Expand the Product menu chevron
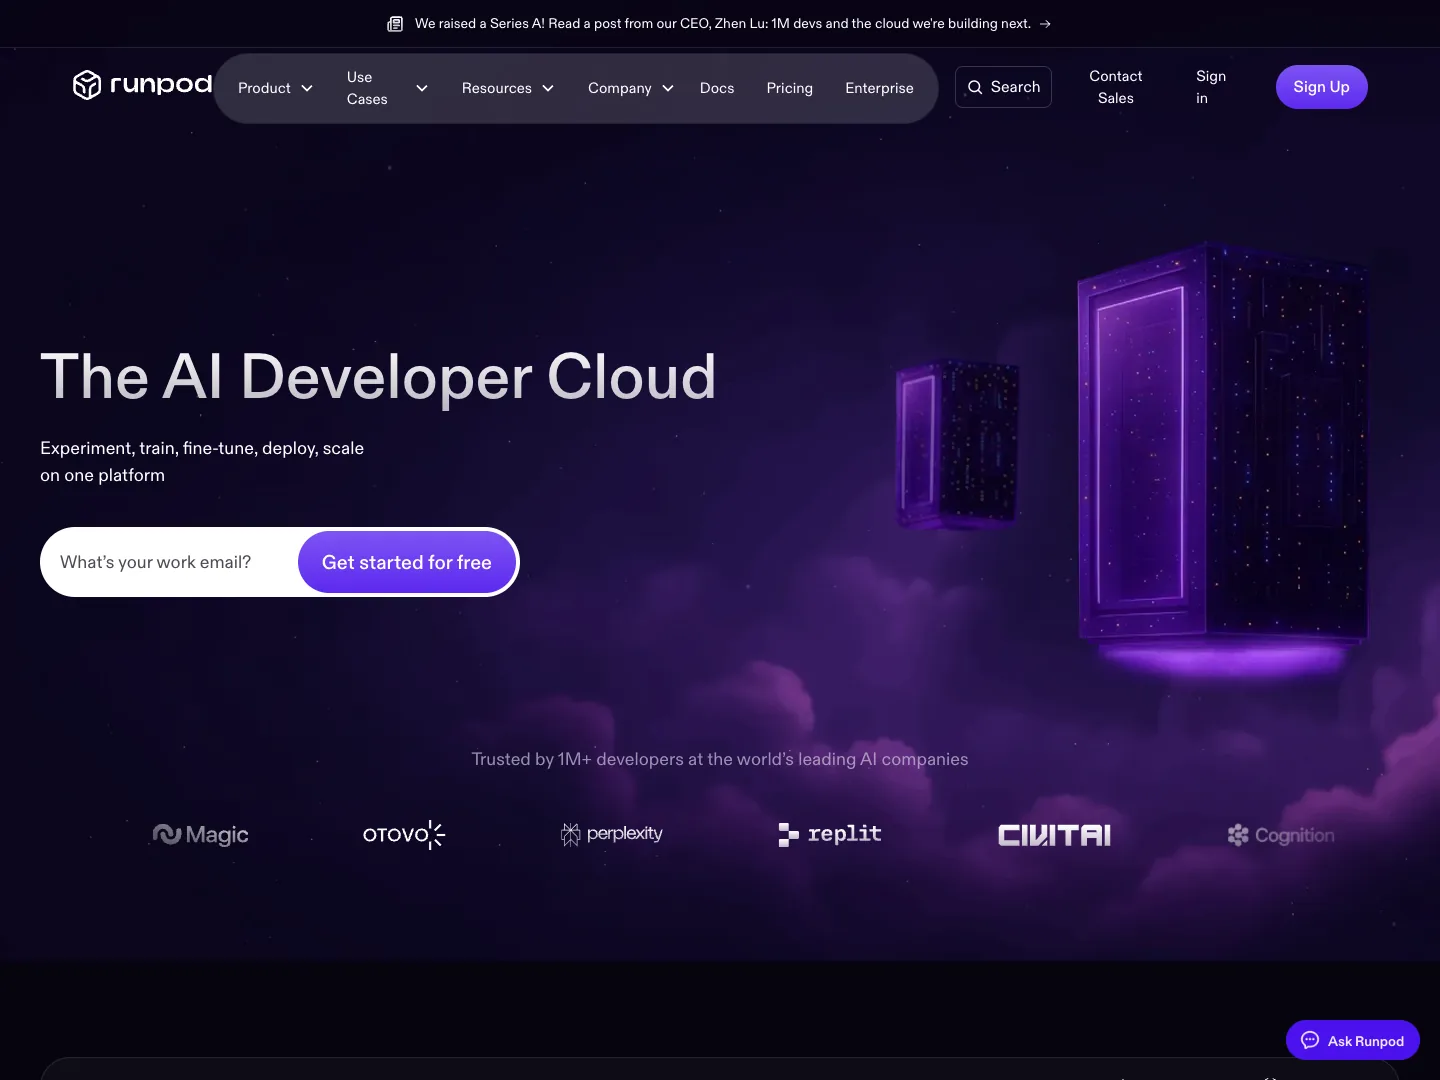1440x1080 pixels. 307,88
